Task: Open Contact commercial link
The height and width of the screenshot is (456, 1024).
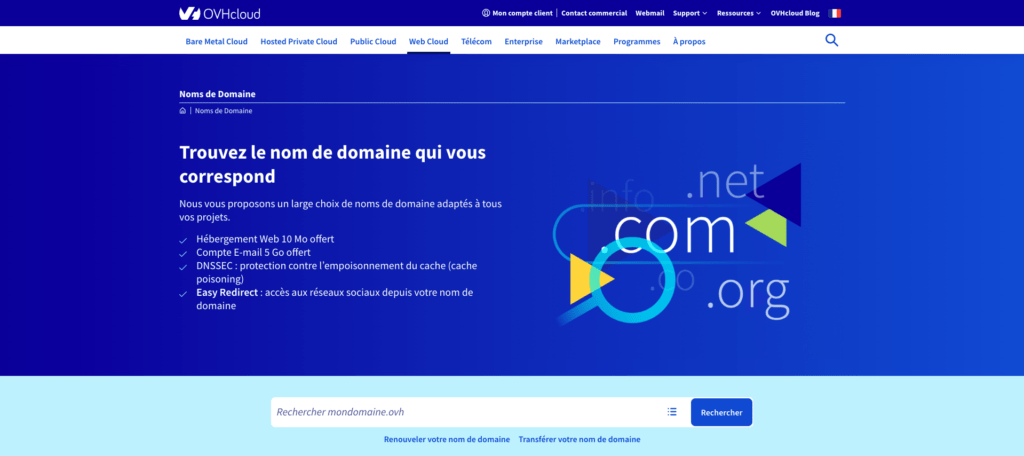Action: tap(594, 13)
